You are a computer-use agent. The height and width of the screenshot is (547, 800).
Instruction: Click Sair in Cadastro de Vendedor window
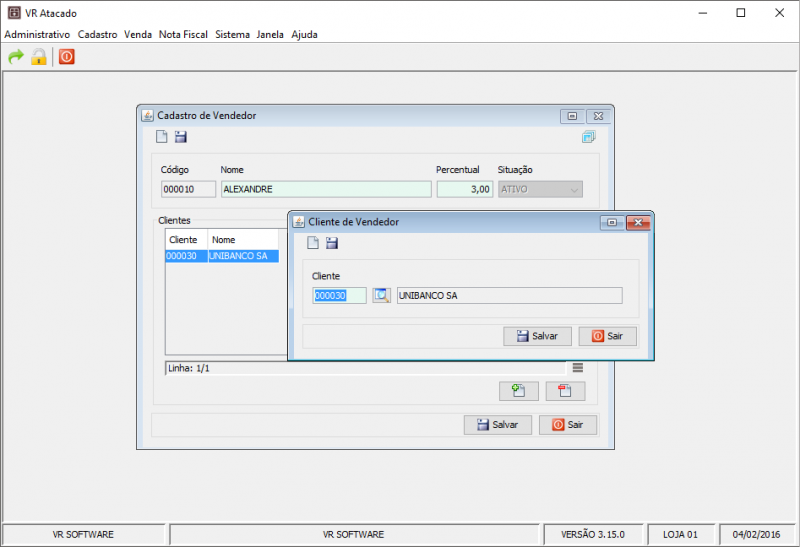click(x=567, y=425)
